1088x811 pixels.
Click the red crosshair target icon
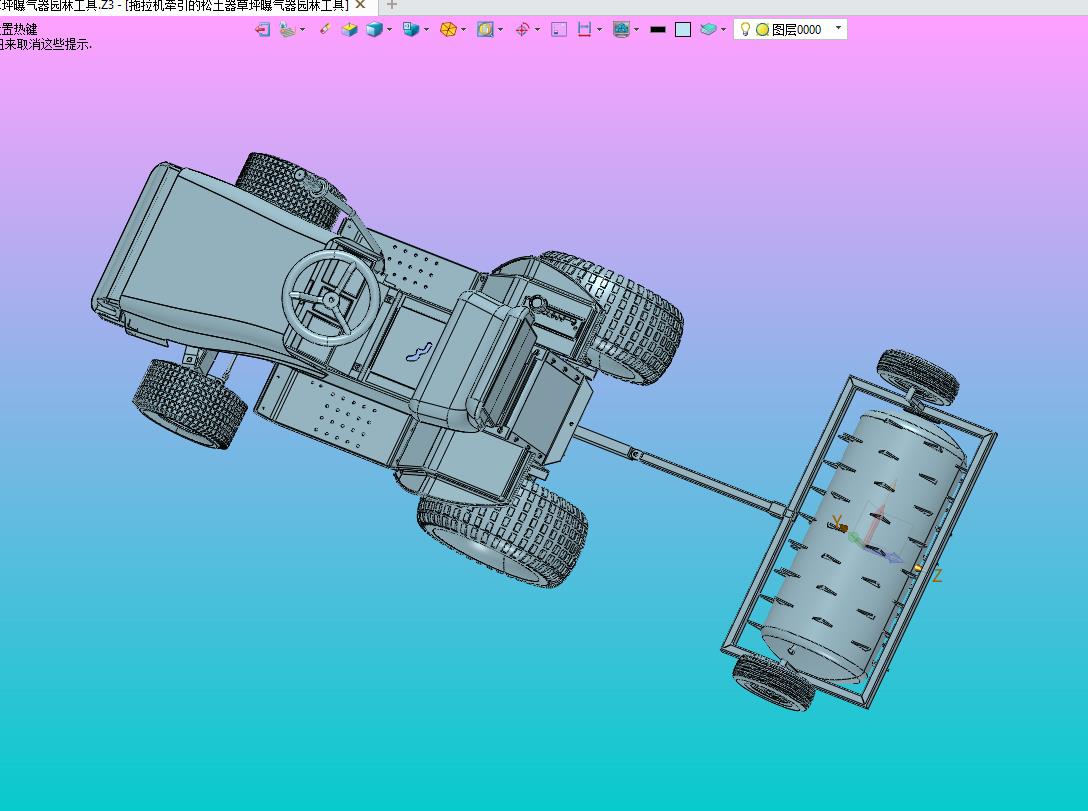tap(522, 29)
